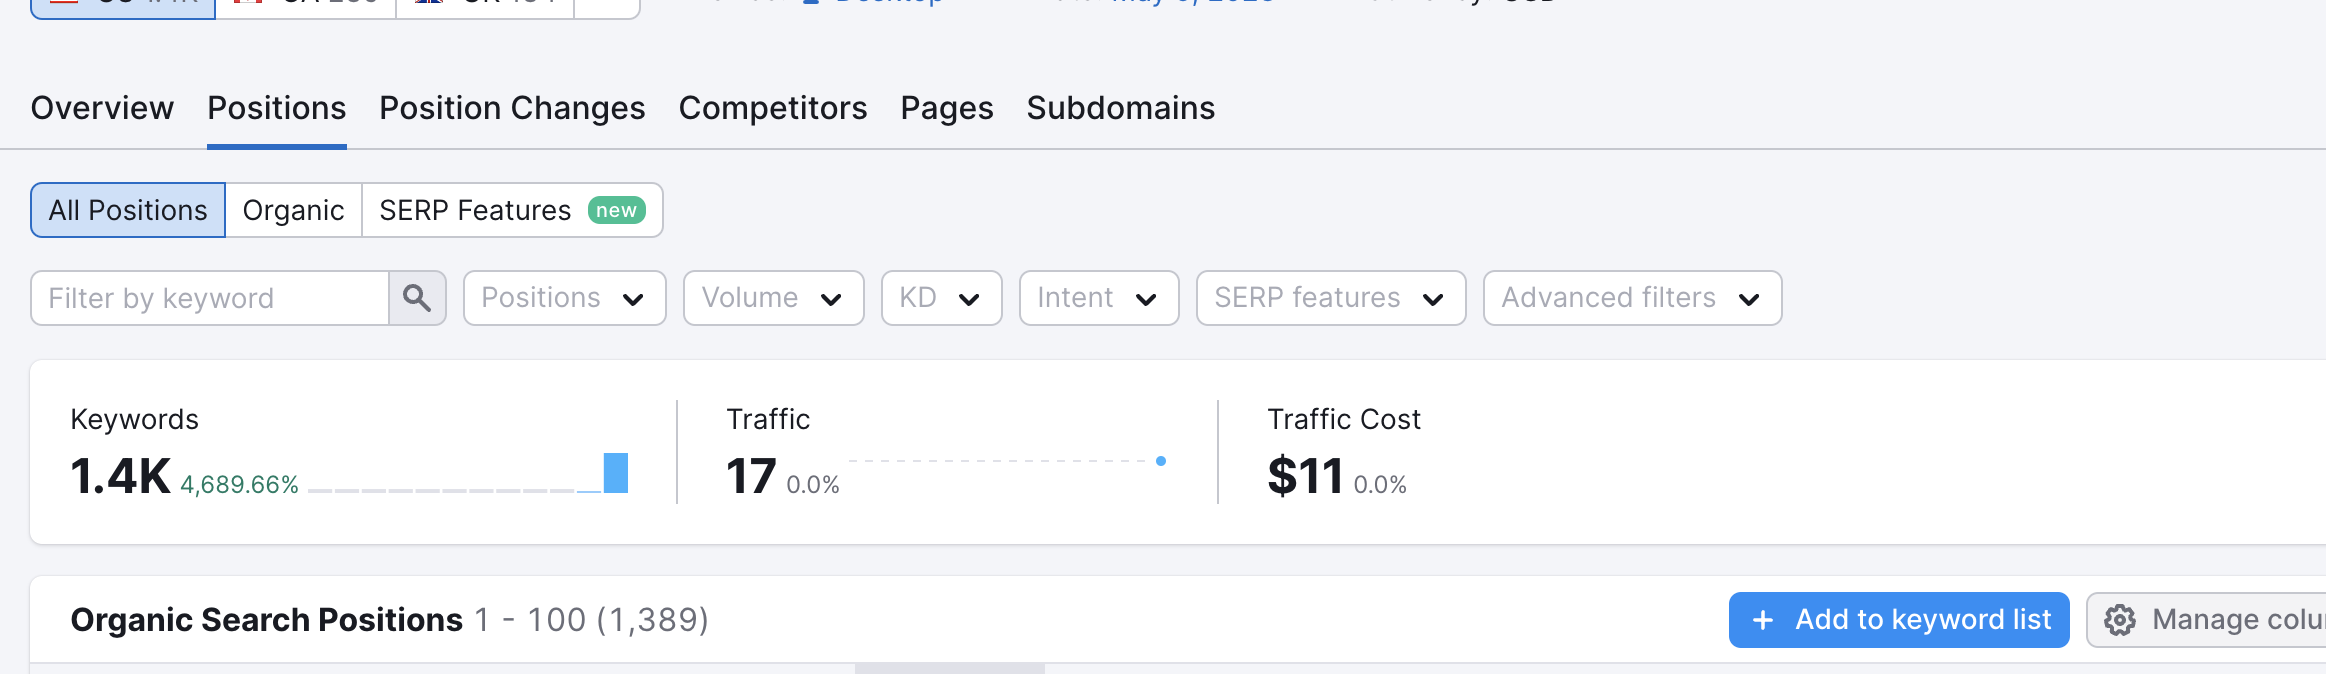Switch to SERP Features toggle
This screenshot has width=2326, height=674.
click(512, 210)
